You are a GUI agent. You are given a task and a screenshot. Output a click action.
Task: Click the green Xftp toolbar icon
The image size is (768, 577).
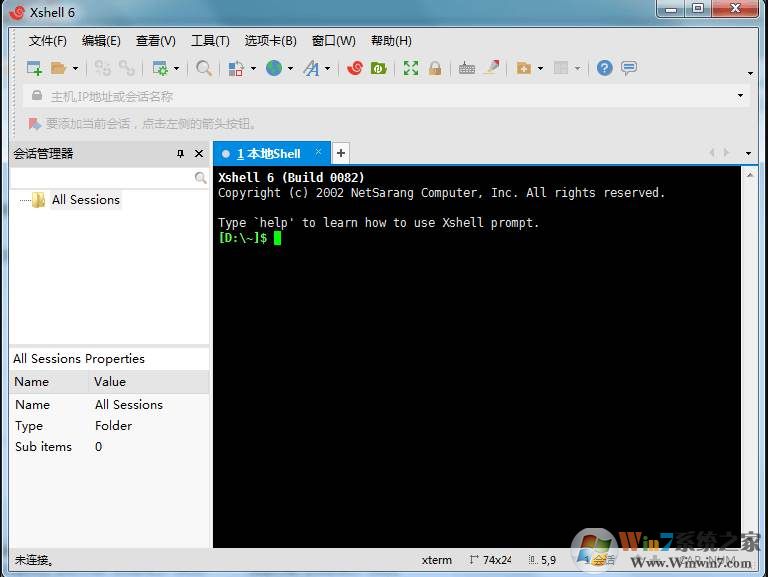[x=379, y=68]
